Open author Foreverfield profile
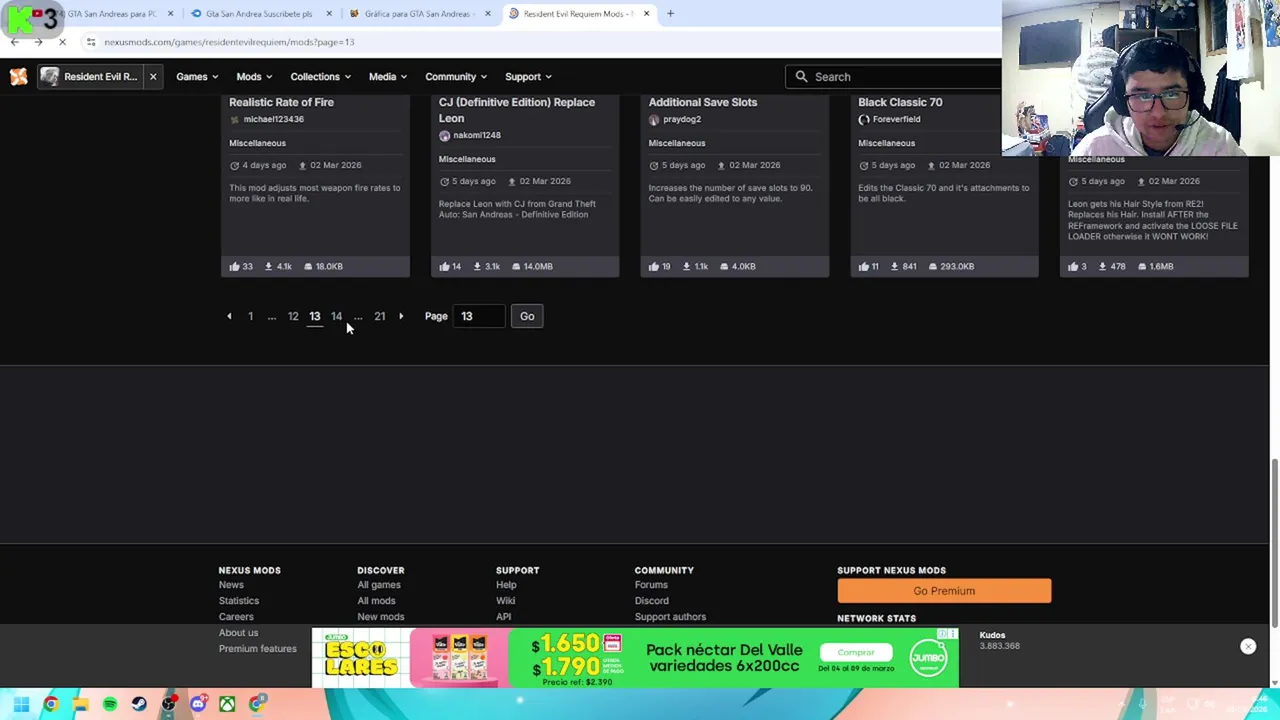Image resolution: width=1280 pixels, height=720 pixels. point(896,119)
